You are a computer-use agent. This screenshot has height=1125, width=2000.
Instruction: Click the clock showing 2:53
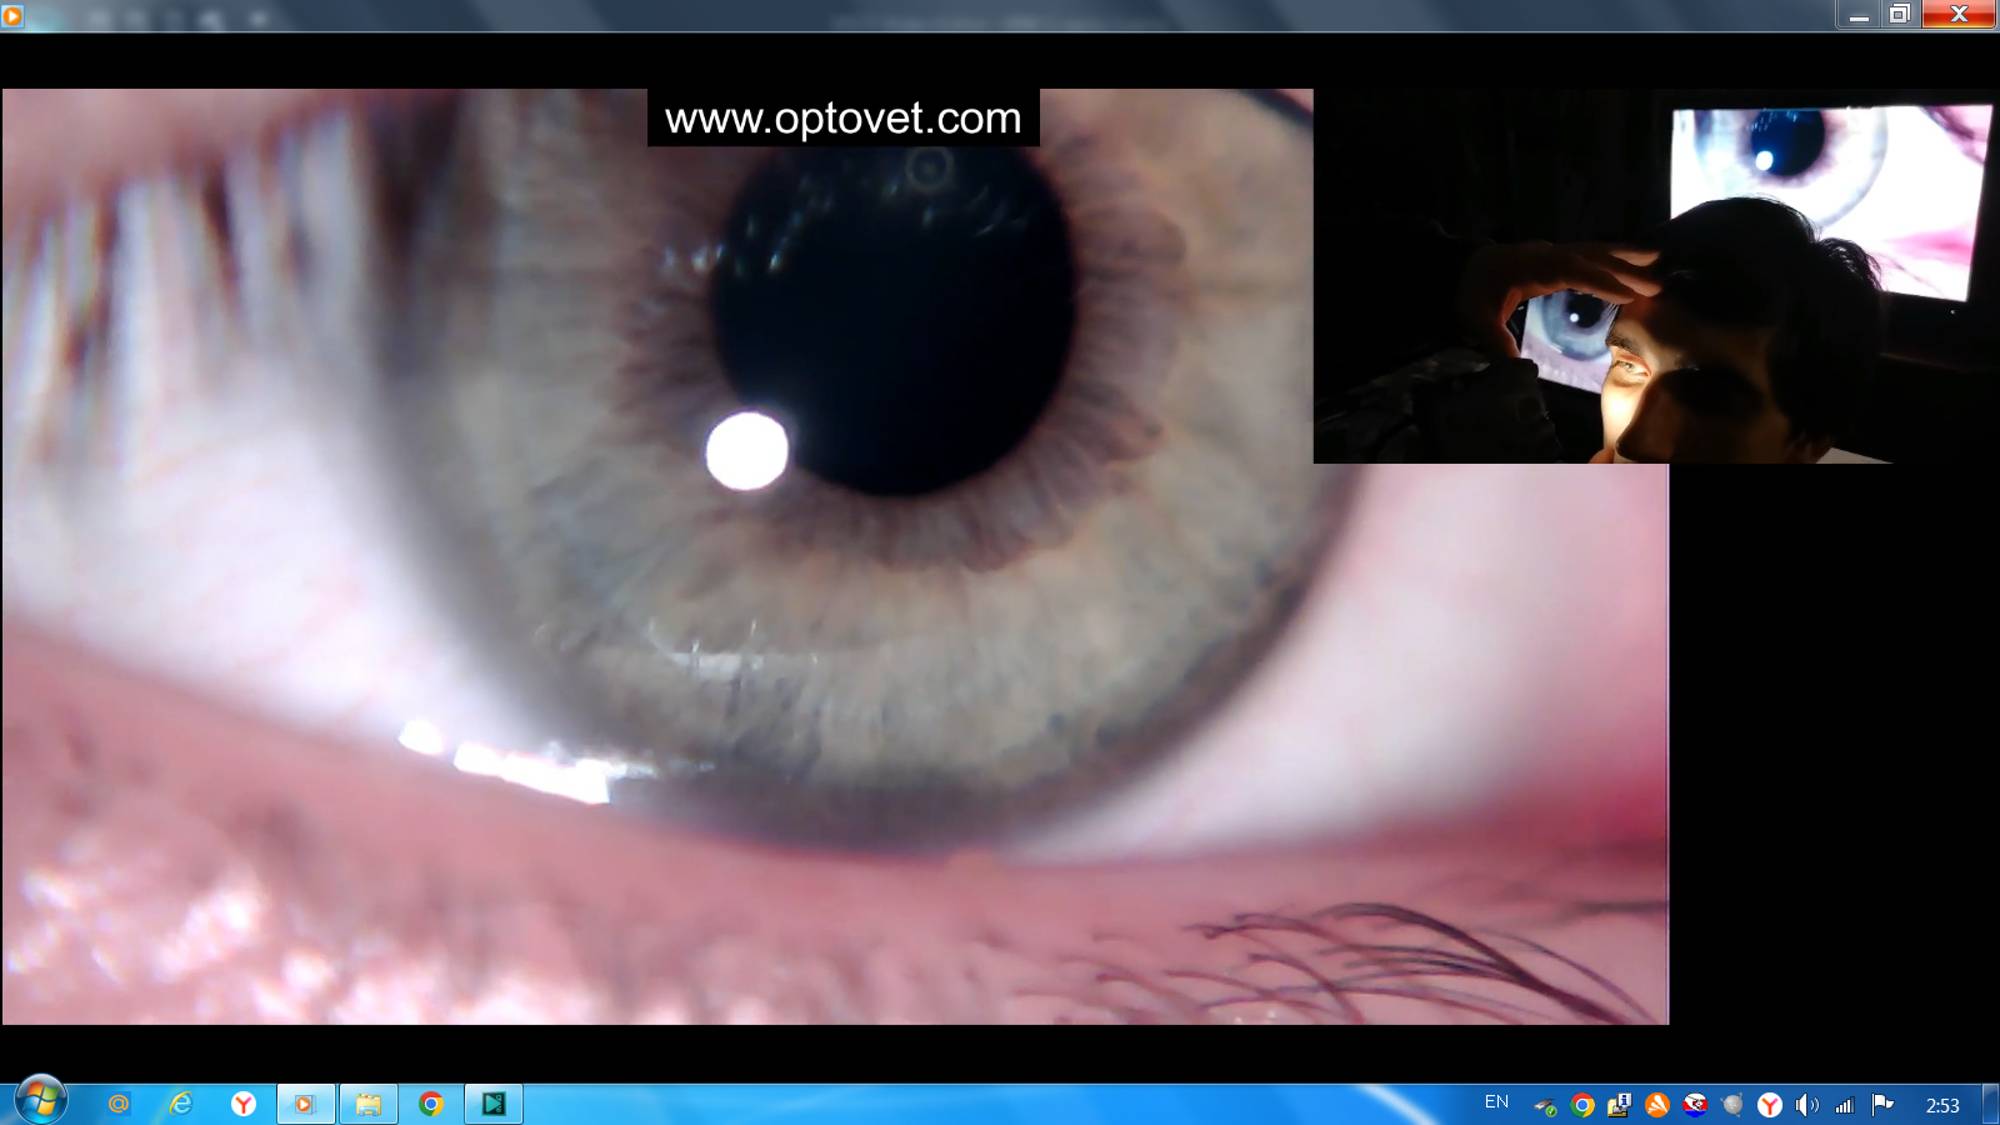coord(1942,1105)
